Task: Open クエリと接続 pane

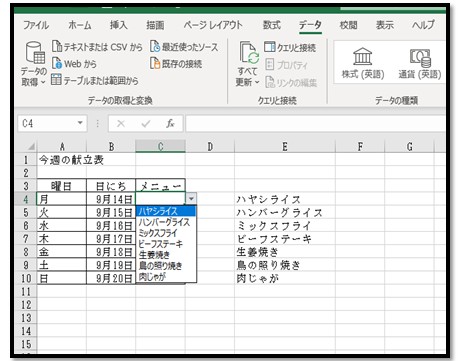Action: pyautogui.click(x=290, y=47)
